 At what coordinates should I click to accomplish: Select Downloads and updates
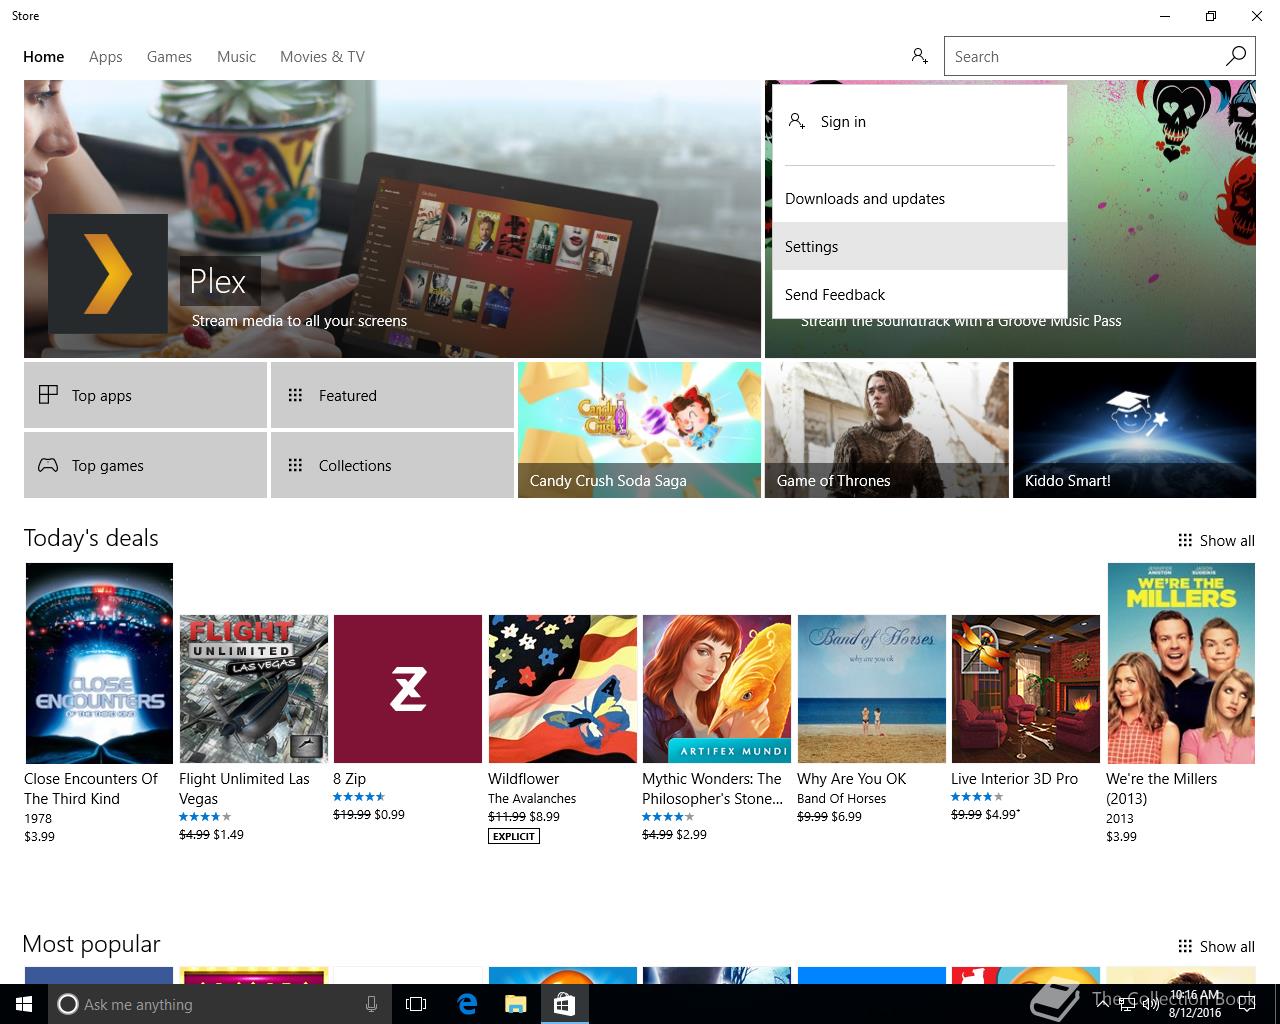tap(920, 198)
